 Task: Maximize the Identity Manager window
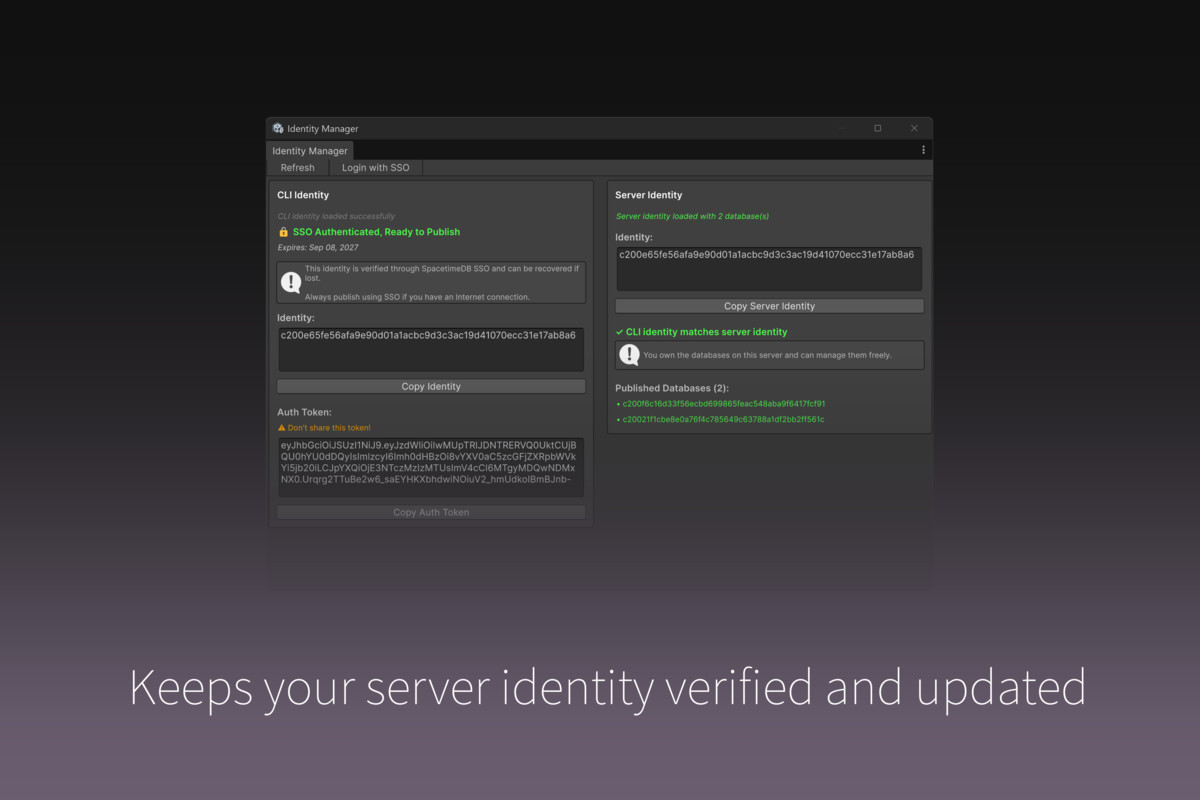[x=878, y=129]
